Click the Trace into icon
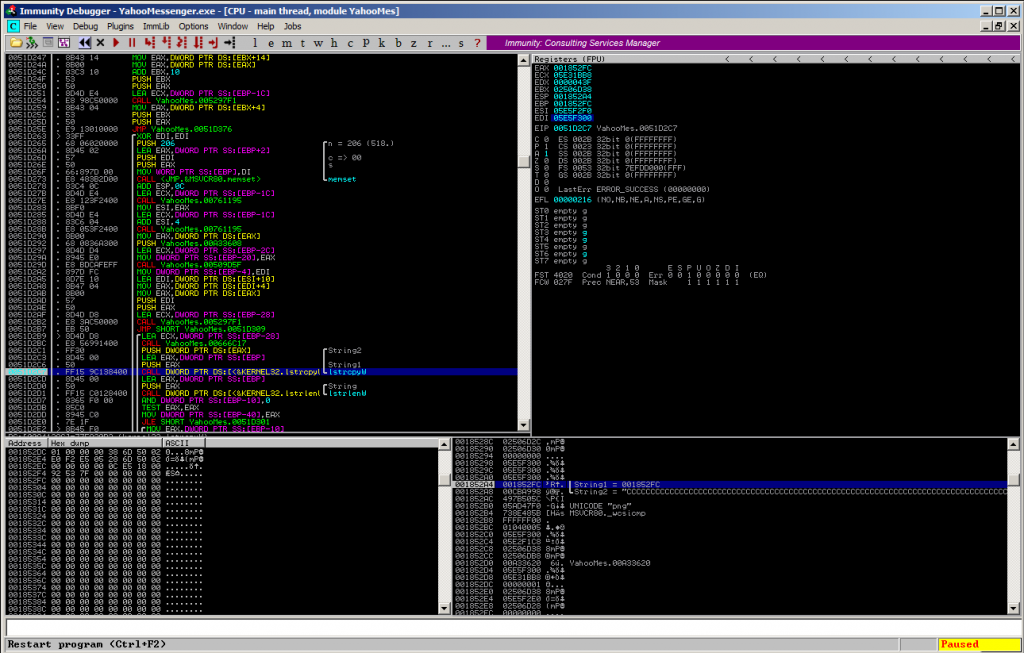 pos(182,43)
